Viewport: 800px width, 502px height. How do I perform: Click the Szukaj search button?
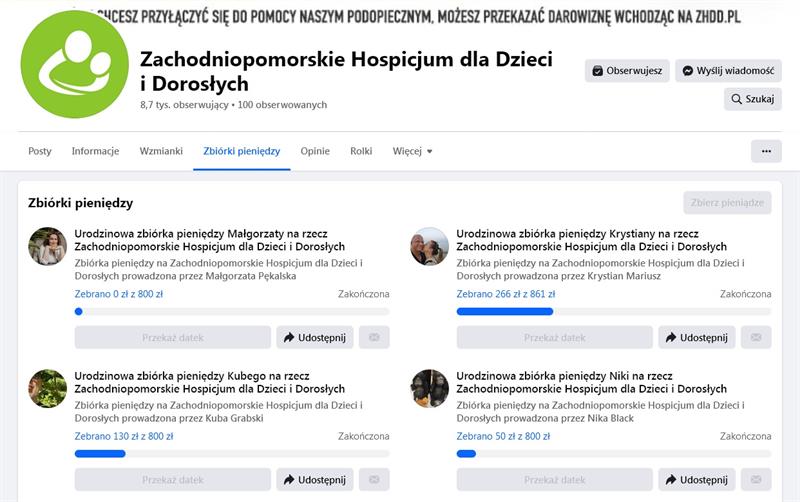coord(752,99)
